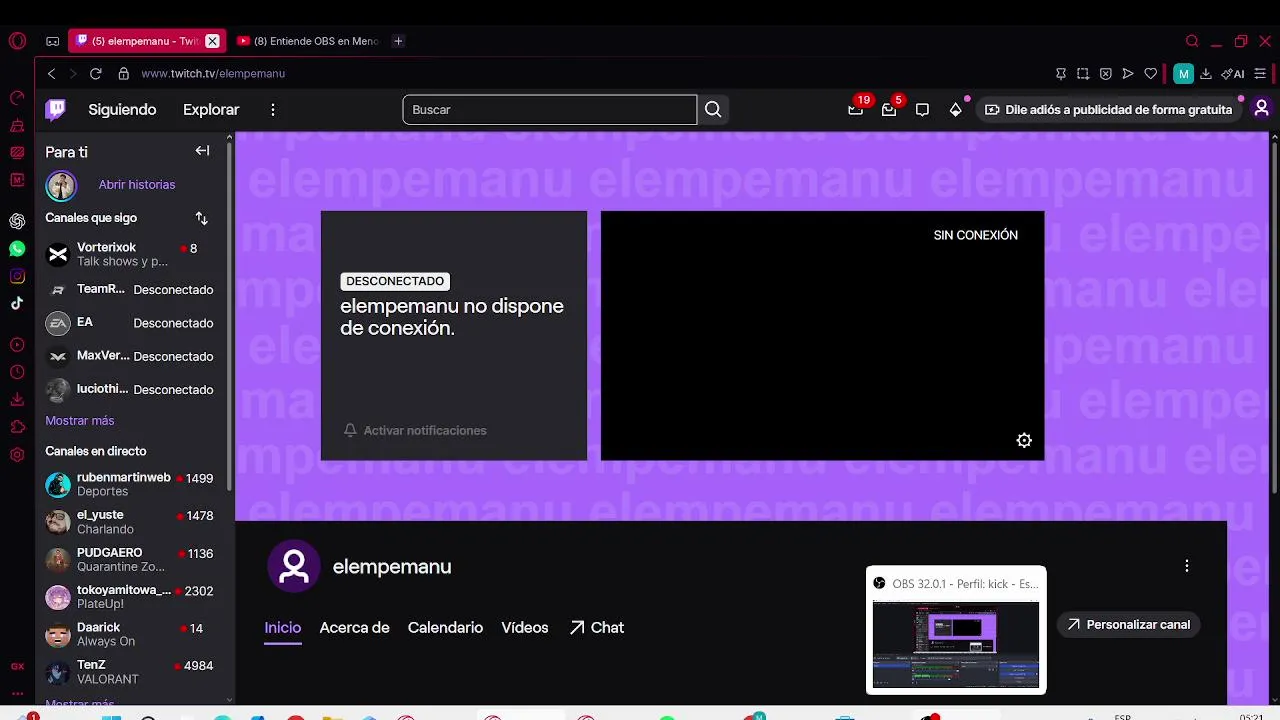
Task: Toggle Activar notificaciones bell
Action: [x=415, y=430]
